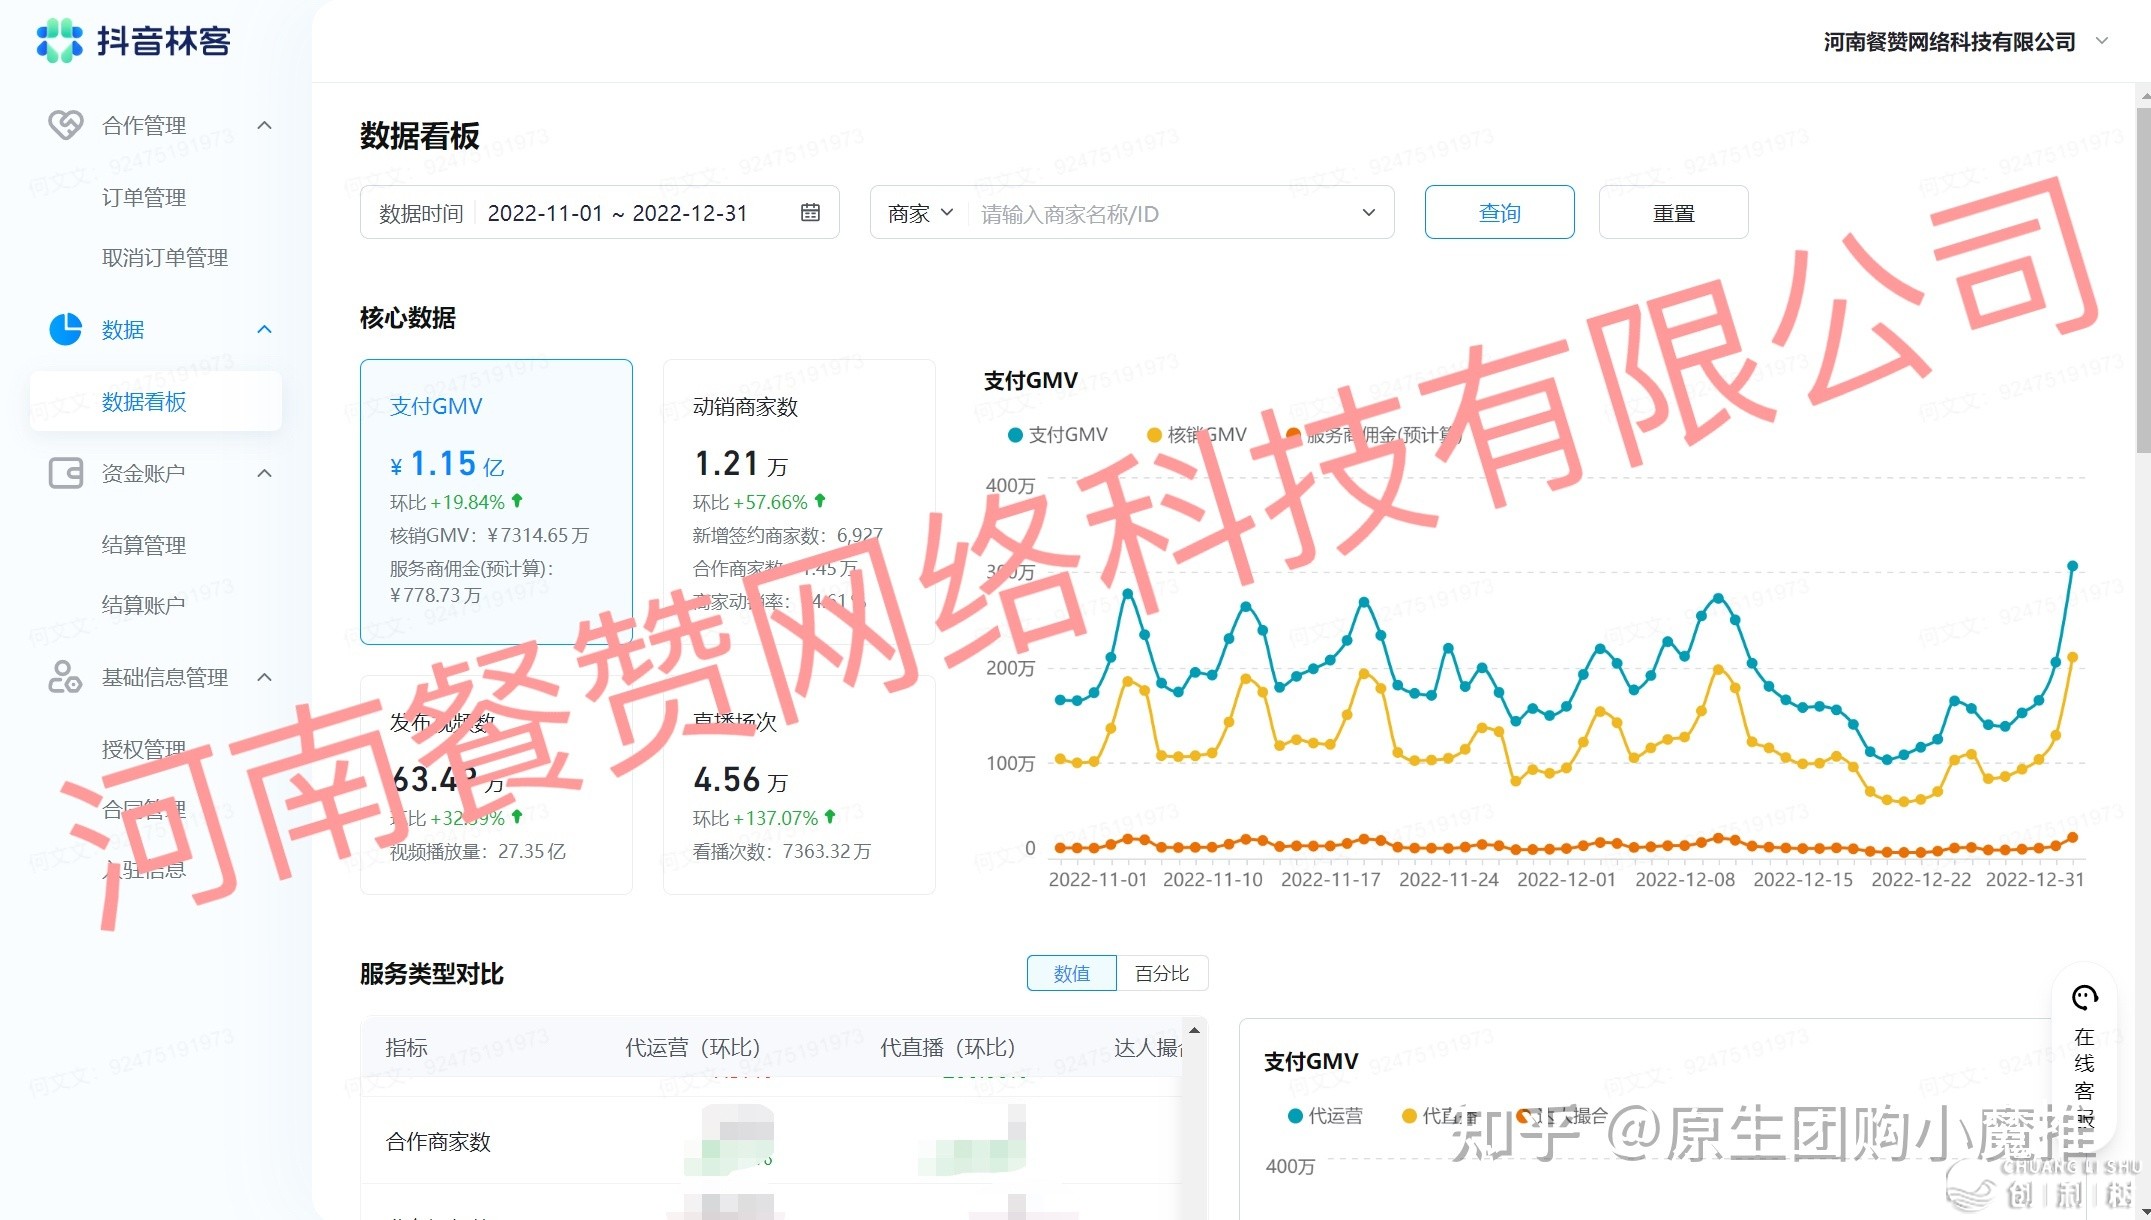The width and height of the screenshot is (2151, 1220).
Task: Click the 抖音林客 logo icon
Action: [59, 41]
